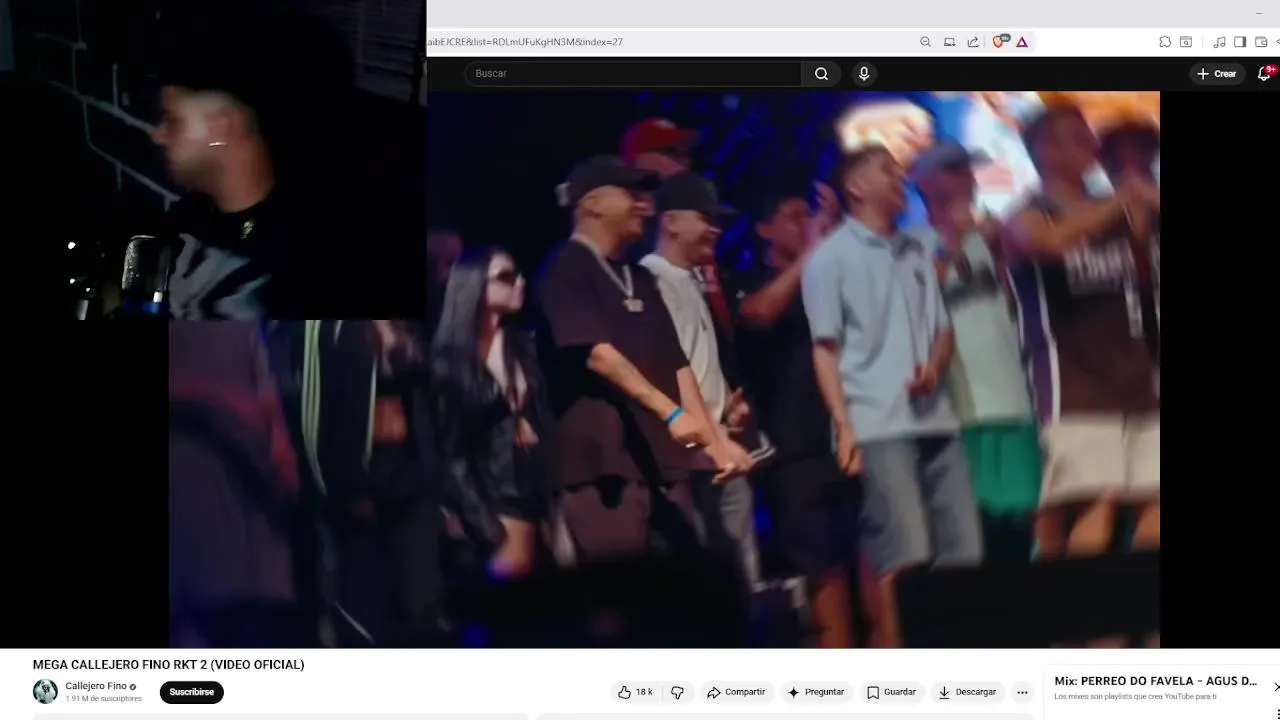Screen dimensions: 1280x720
Task: Open more actions three-dot menu
Action: coord(1022,692)
